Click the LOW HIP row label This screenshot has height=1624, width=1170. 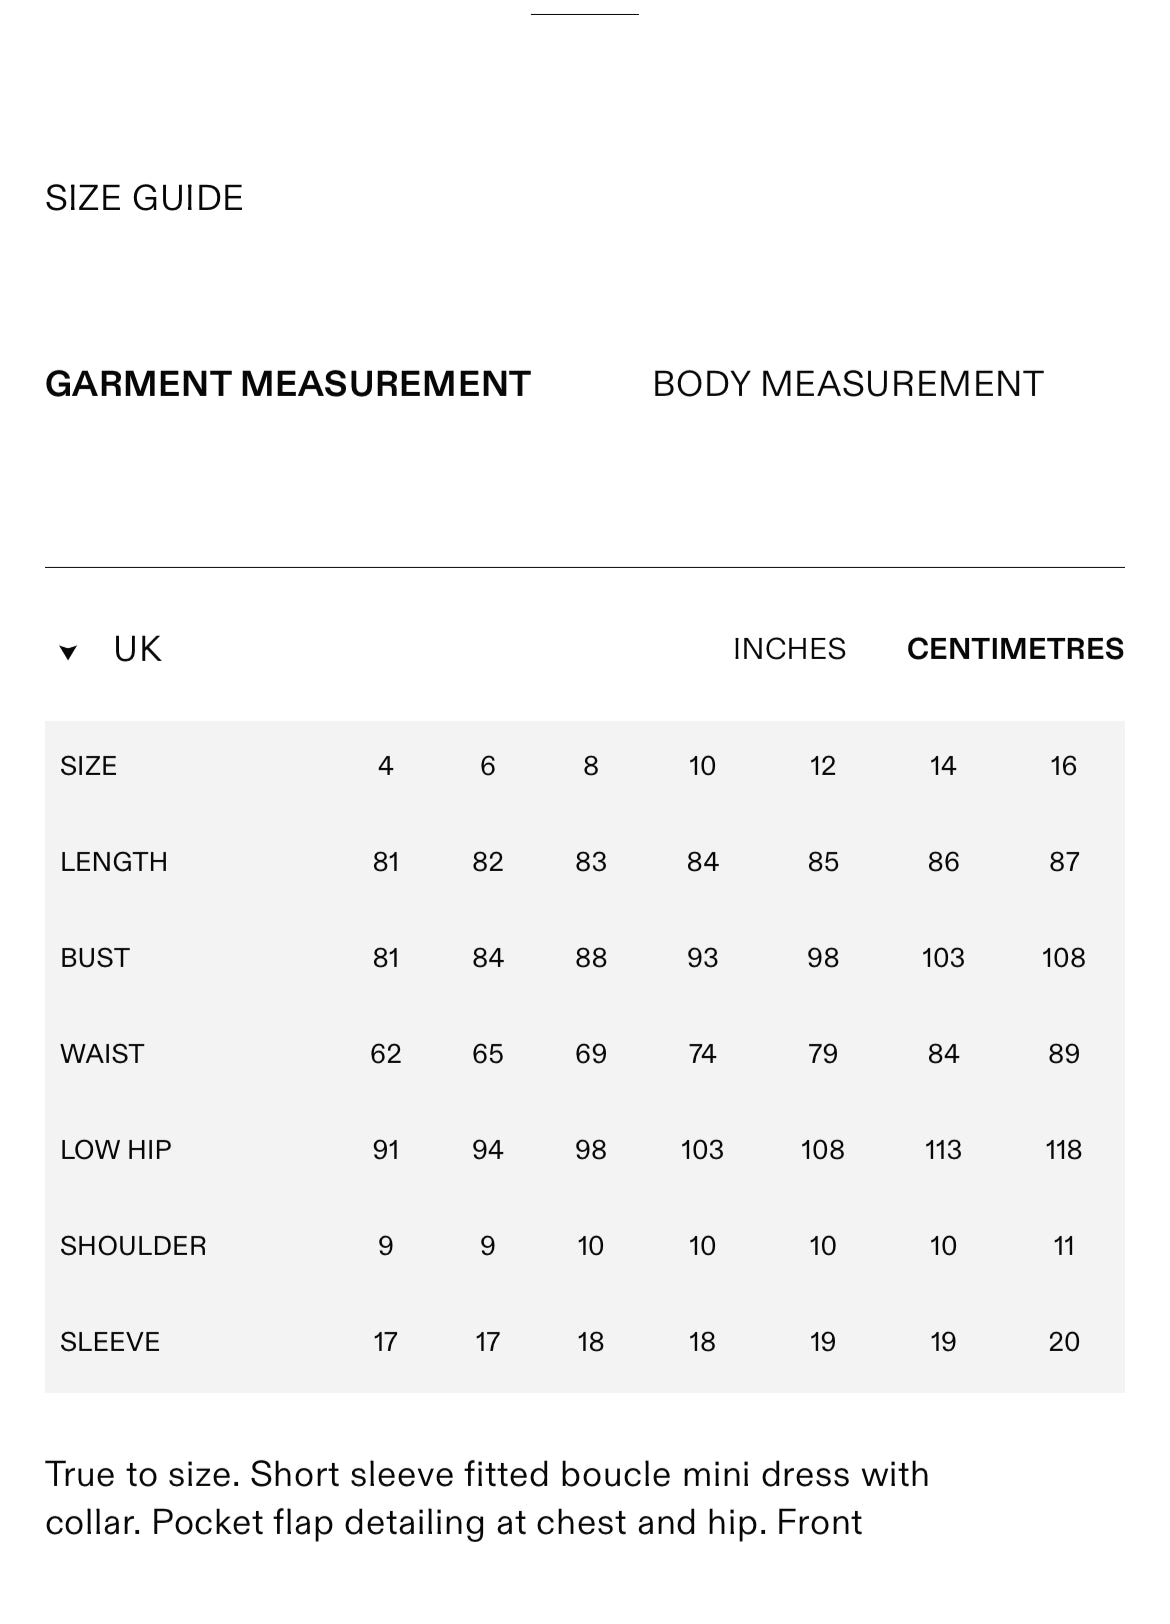pos(116,1150)
